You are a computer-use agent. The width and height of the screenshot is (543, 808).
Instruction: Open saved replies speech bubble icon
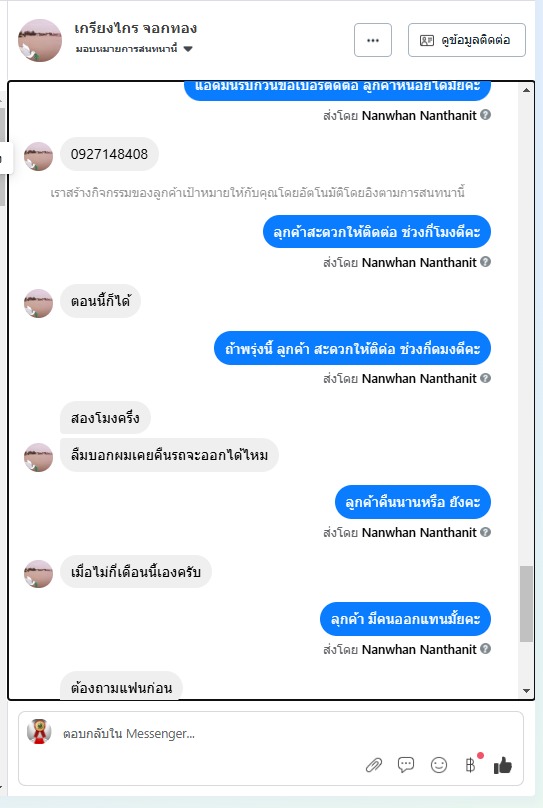406,765
